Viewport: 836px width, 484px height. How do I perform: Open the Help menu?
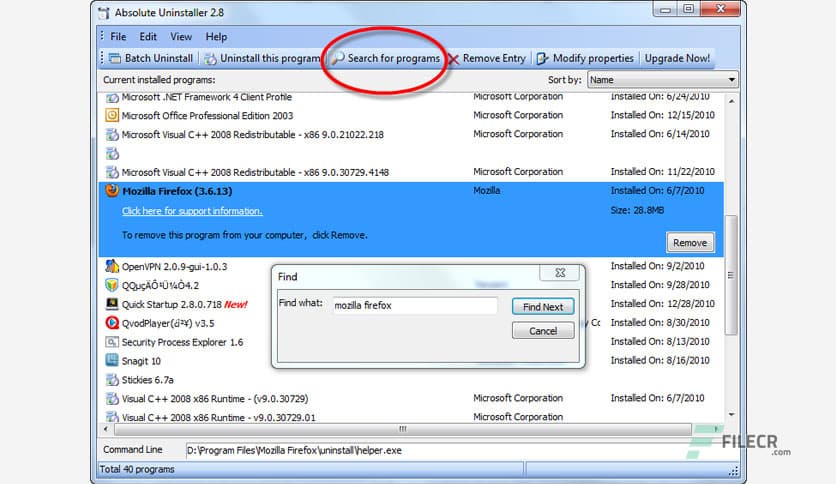point(216,37)
